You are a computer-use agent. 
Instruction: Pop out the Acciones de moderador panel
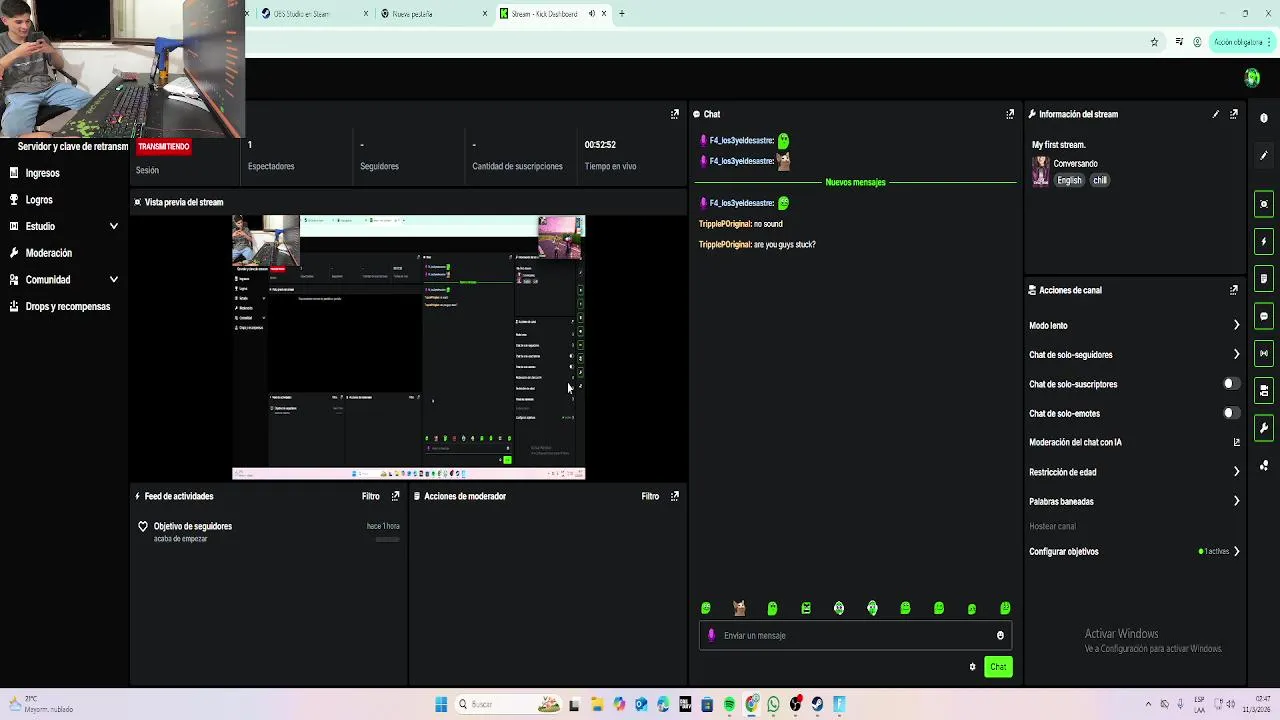point(675,496)
